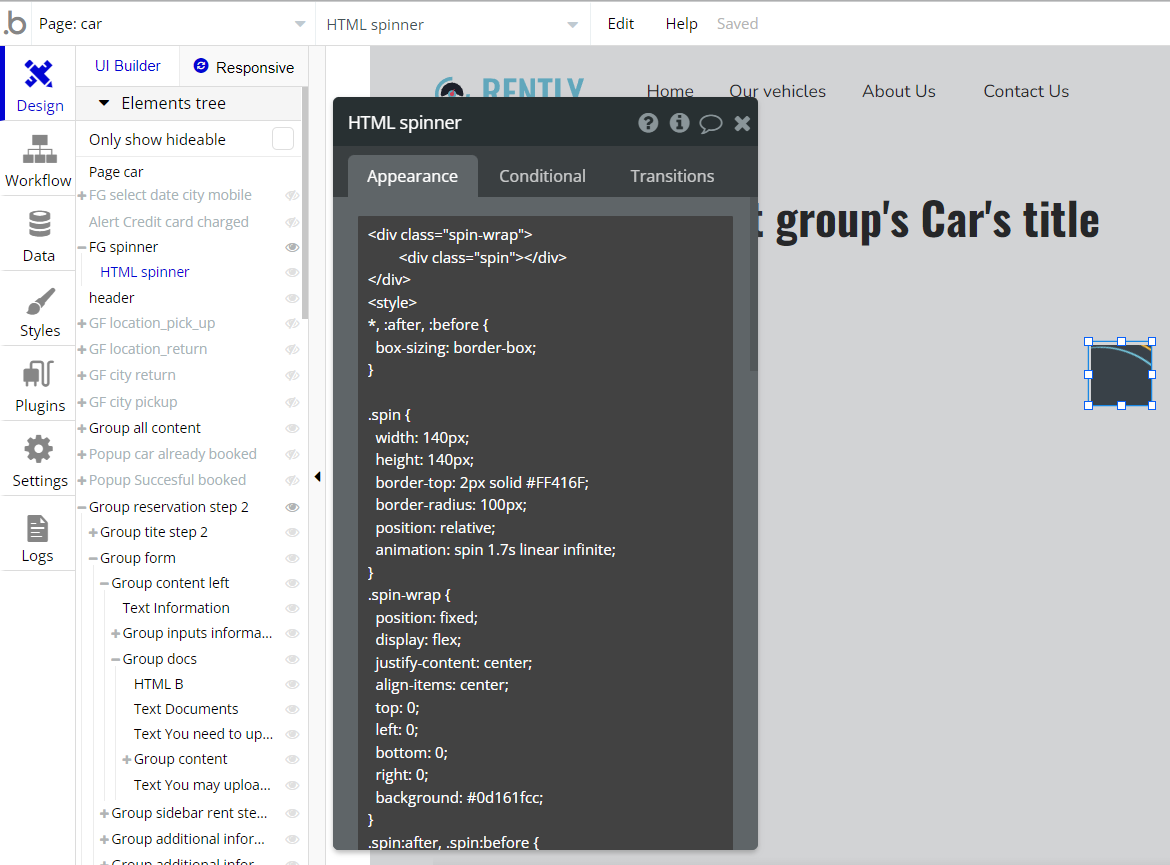Check the Only show hideable checkbox
The height and width of the screenshot is (865, 1170).
pos(283,139)
